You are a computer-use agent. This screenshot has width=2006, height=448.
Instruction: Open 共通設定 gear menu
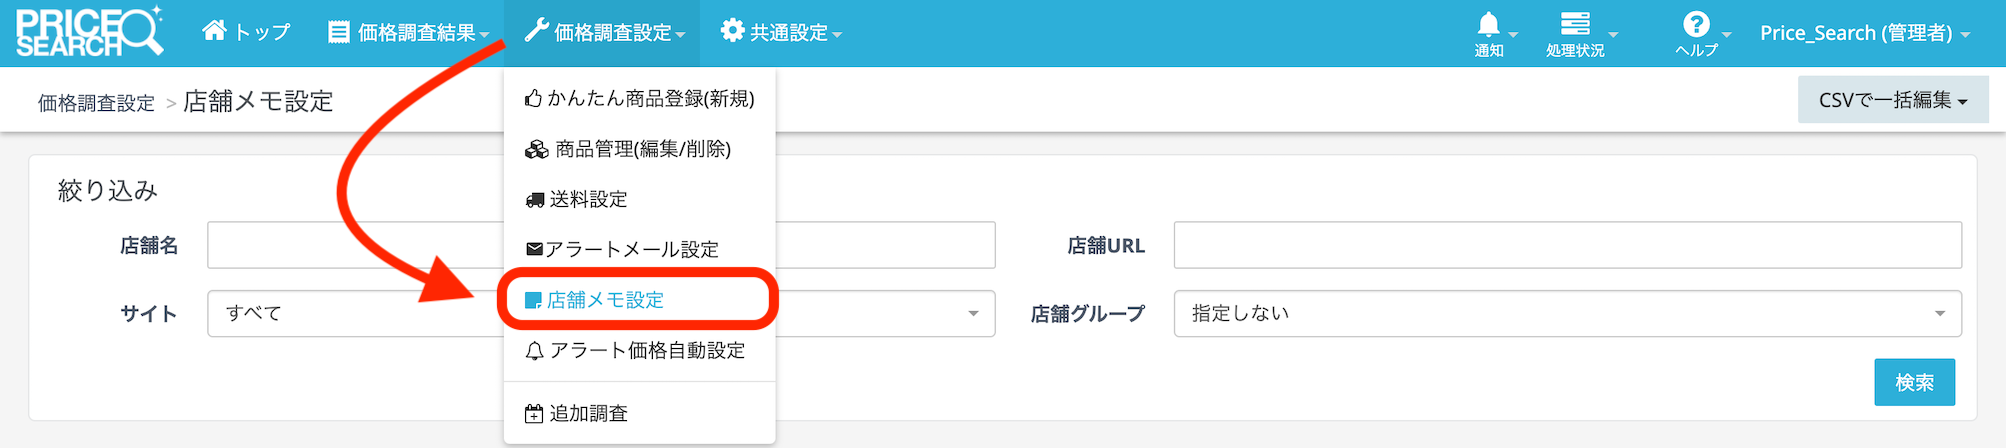tap(732, 31)
